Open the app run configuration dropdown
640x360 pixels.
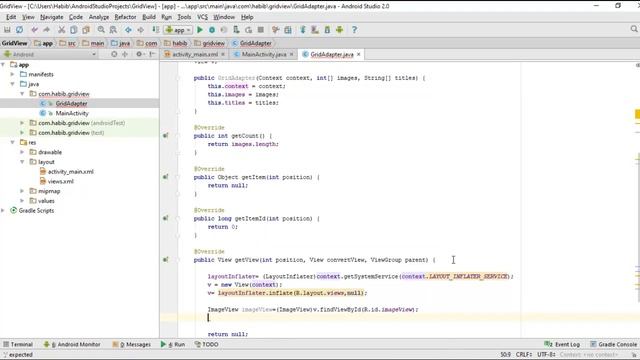click(x=178, y=30)
